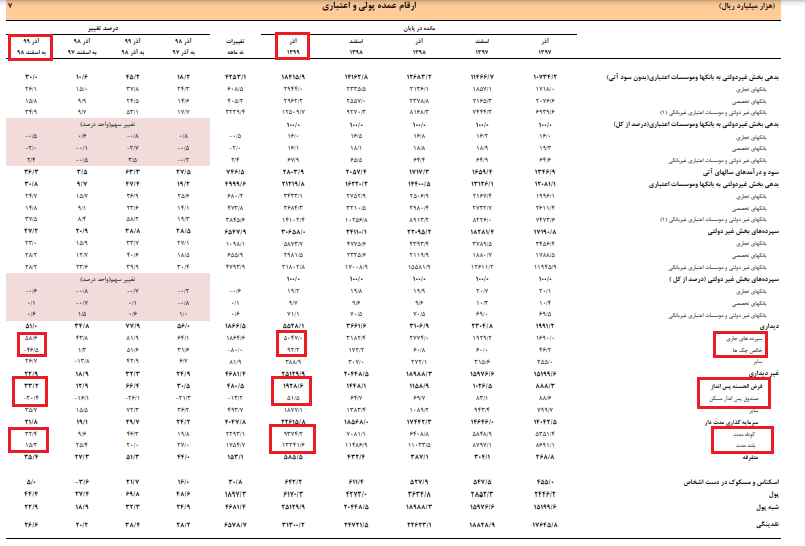Click the page number in the title bar
This screenshot has height=546, width=805.
(10, 6)
